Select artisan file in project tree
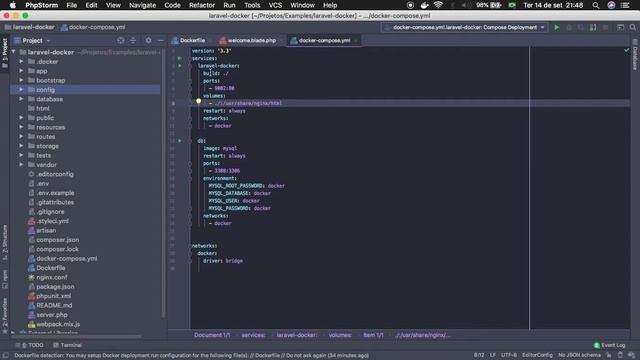Viewport: 640px width, 360px height. pyautogui.click(x=46, y=230)
